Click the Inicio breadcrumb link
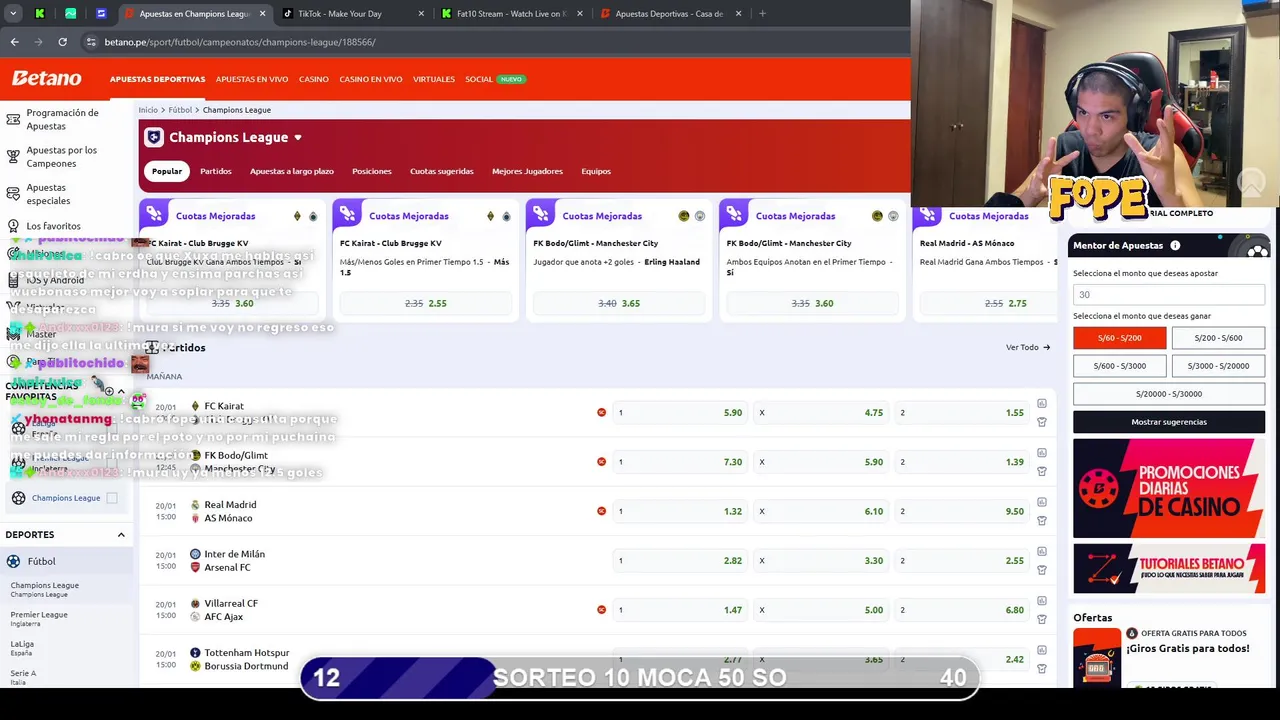This screenshot has width=1280, height=720. click(x=148, y=110)
